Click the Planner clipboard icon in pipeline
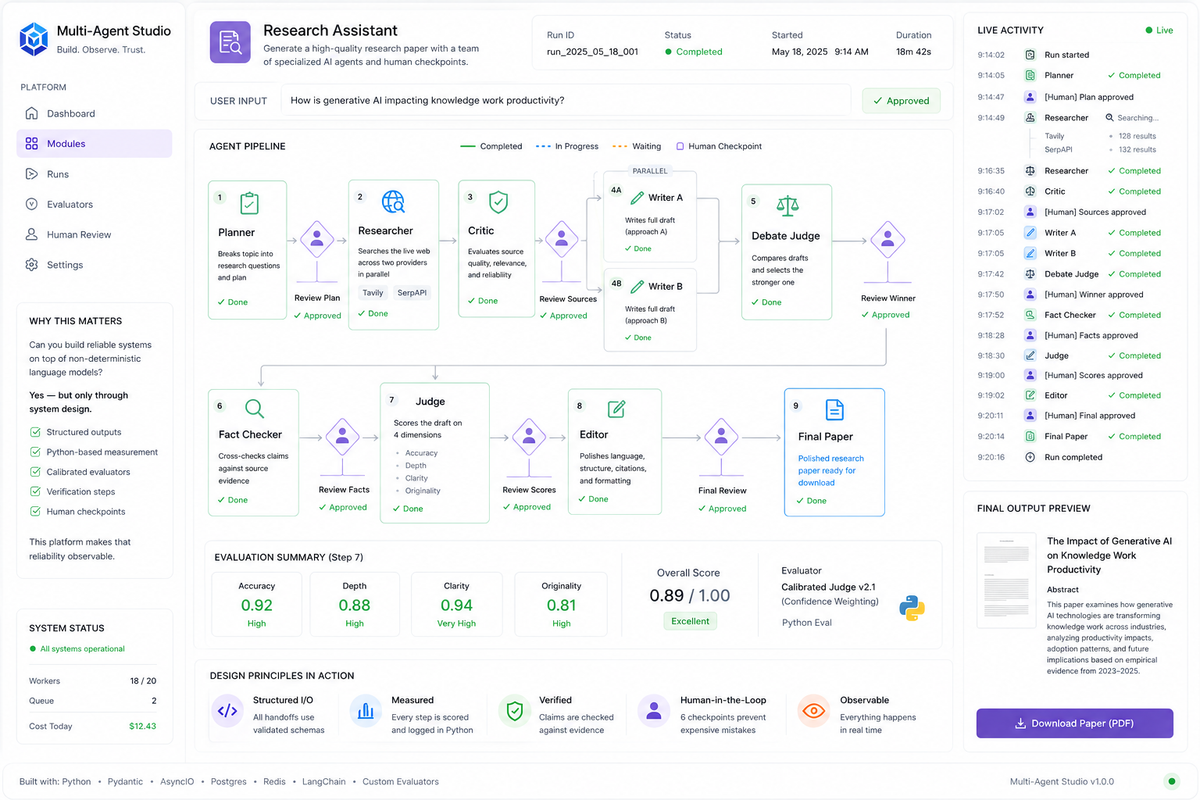Viewport: 1200px width, 800px height. point(248,203)
